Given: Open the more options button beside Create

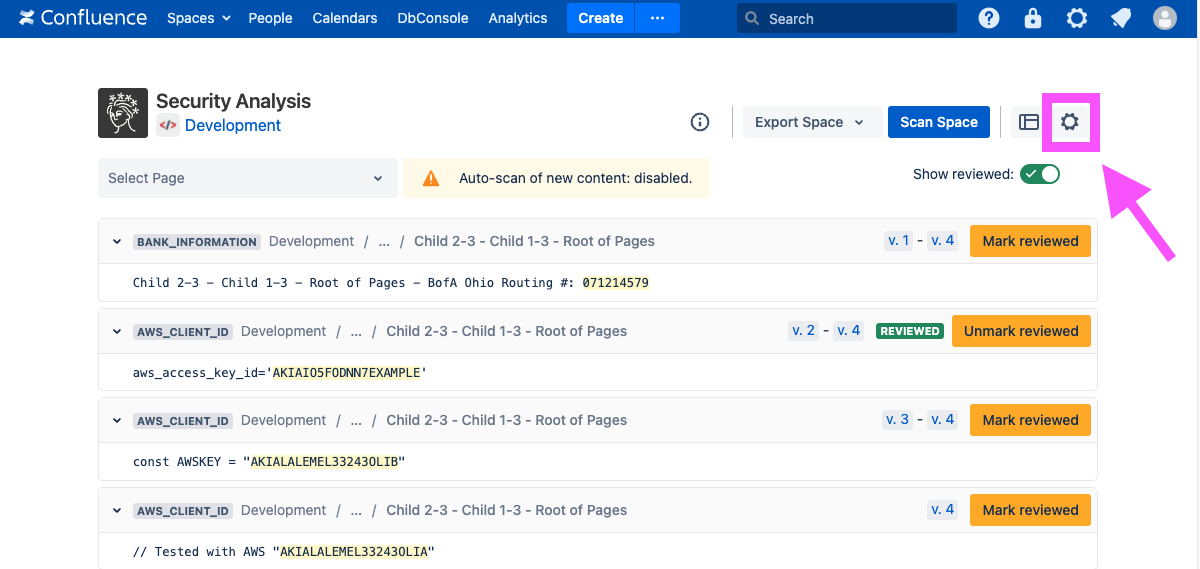Looking at the screenshot, I should point(657,18).
